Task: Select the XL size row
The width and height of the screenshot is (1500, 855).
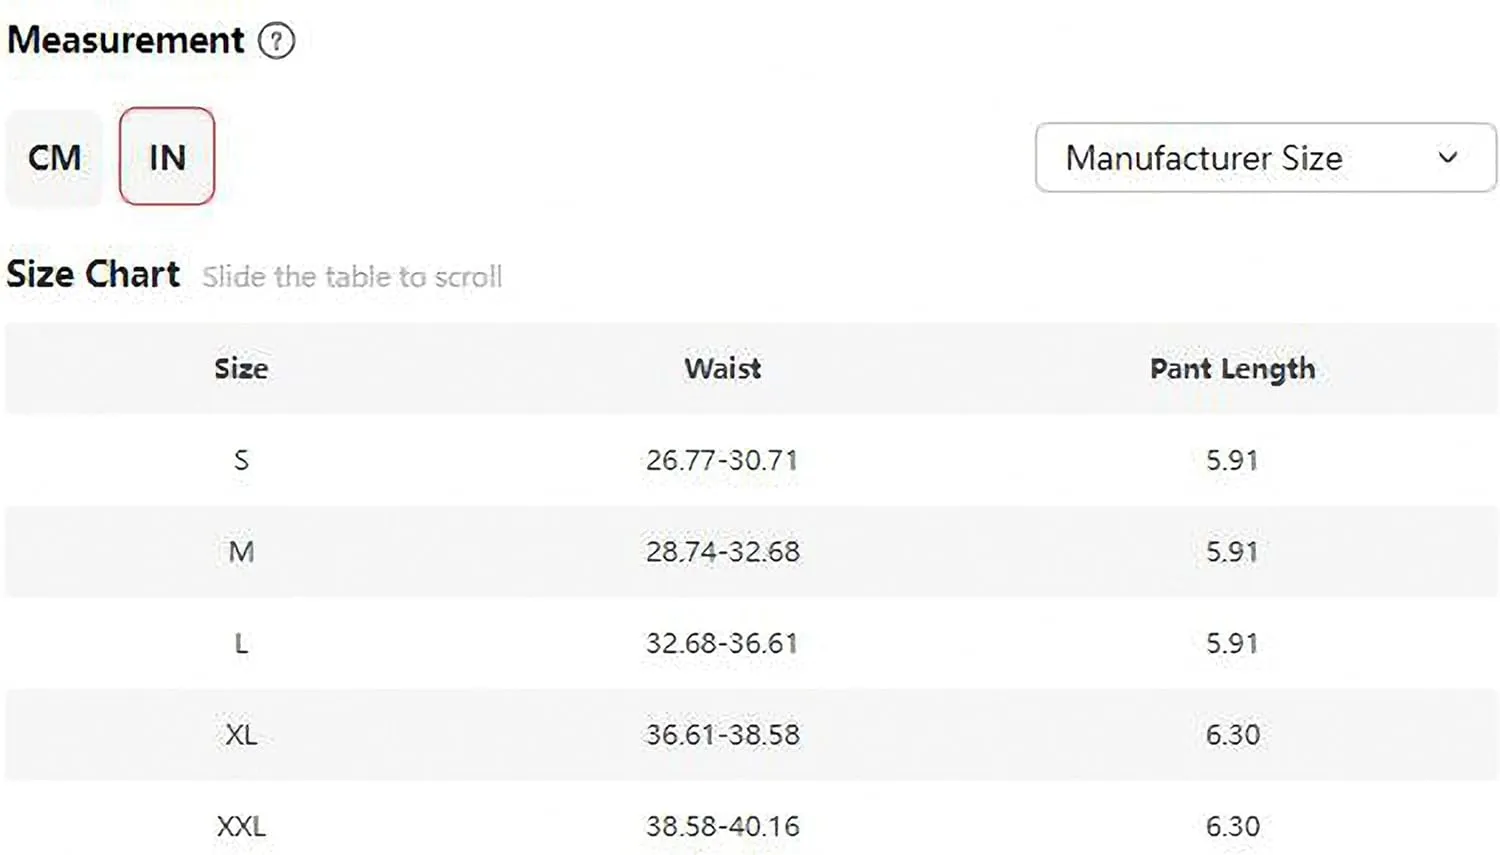Action: pos(752,735)
